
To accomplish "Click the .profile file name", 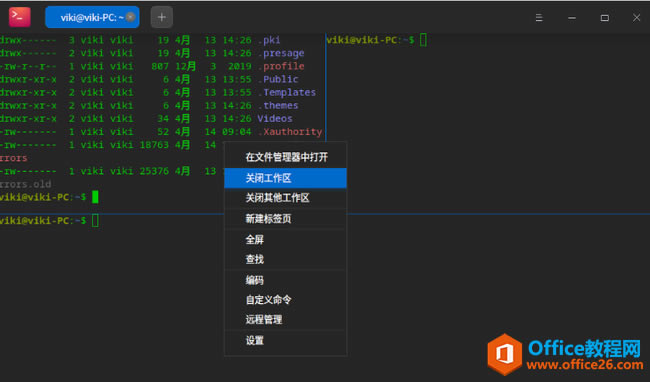I will 281,66.
